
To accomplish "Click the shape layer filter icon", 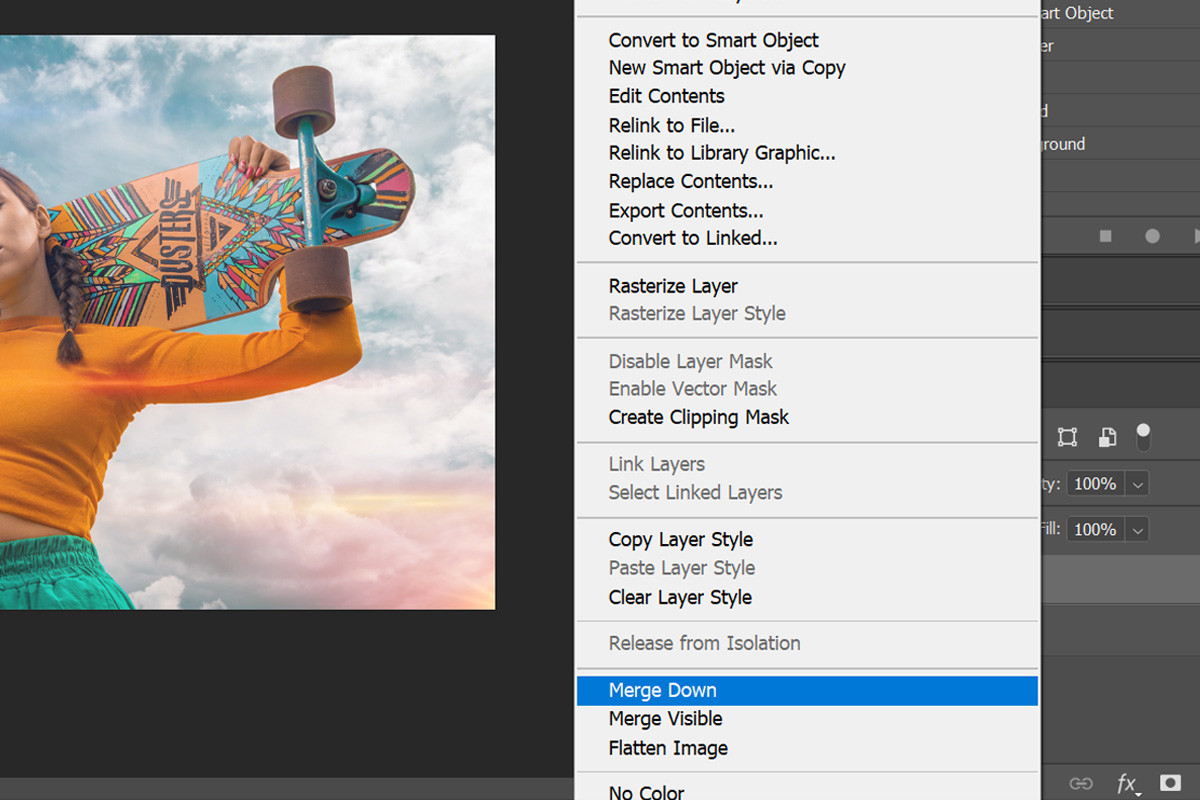I will click(1067, 437).
